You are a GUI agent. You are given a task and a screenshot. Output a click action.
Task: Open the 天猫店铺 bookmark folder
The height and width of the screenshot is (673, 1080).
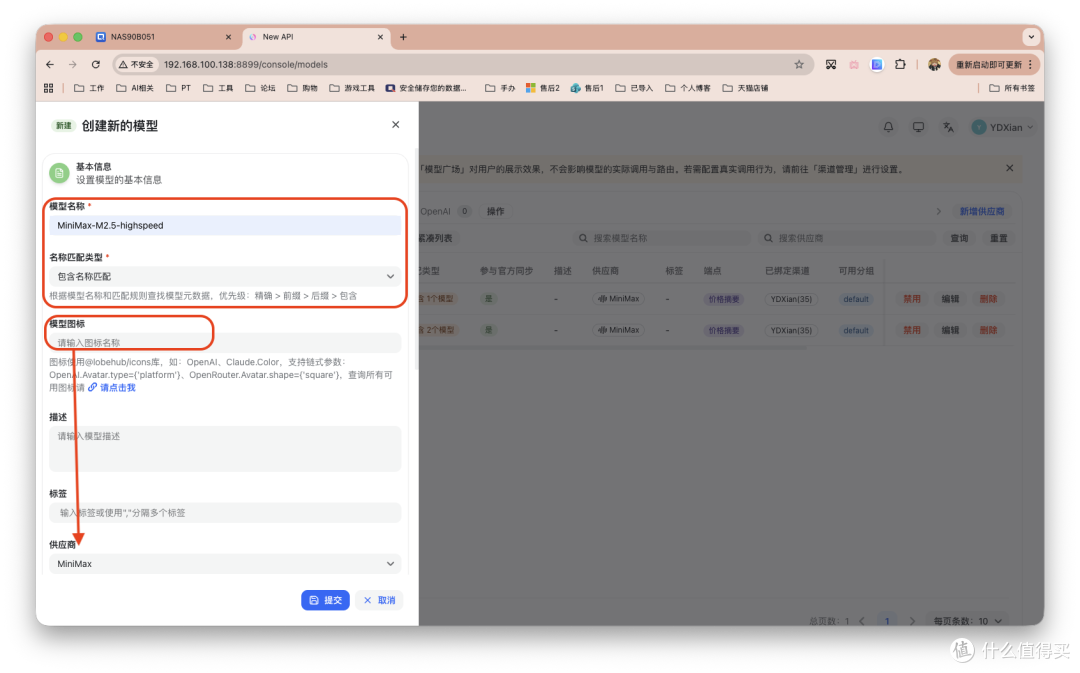tap(745, 88)
